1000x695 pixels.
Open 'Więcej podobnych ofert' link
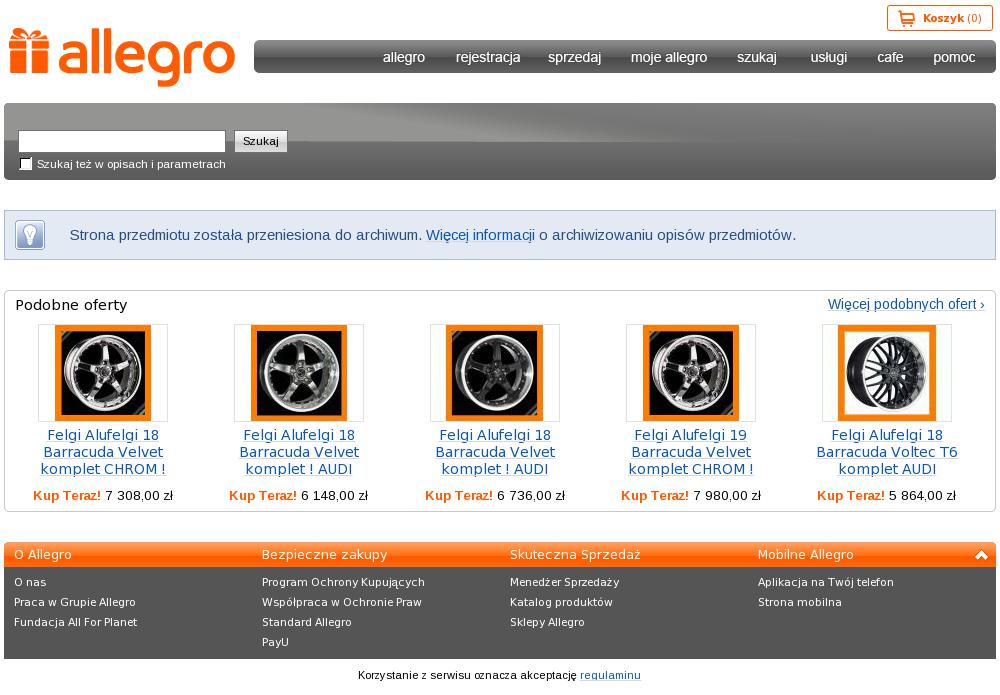[x=906, y=304]
